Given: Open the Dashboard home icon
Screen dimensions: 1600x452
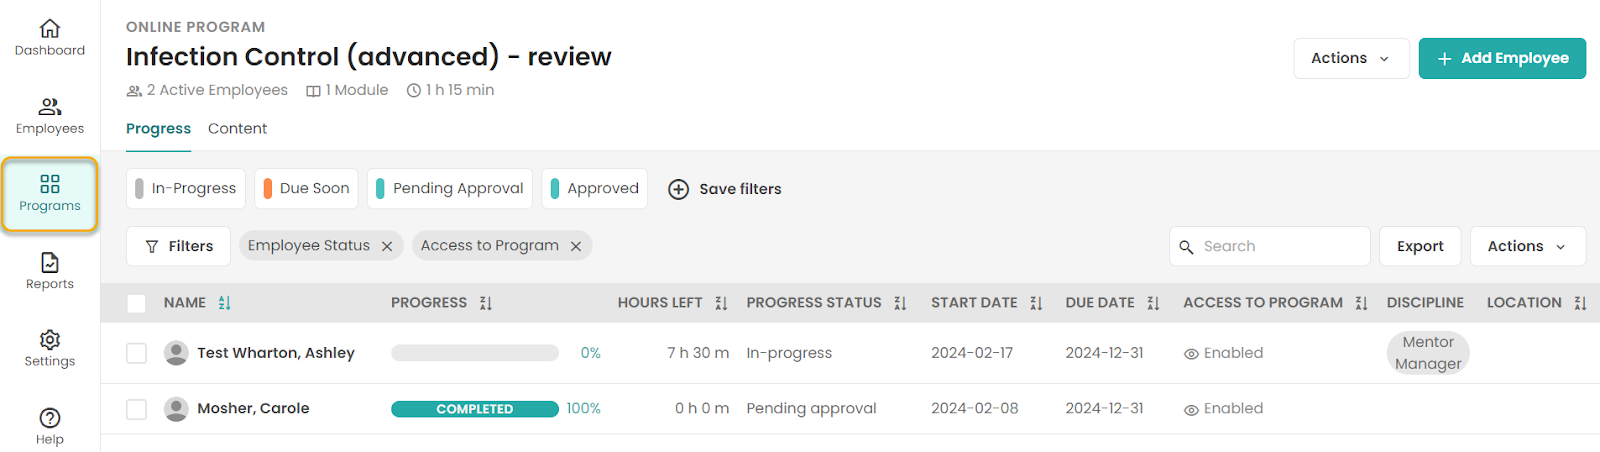Looking at the screenshot, I should (x=50, y=29).
